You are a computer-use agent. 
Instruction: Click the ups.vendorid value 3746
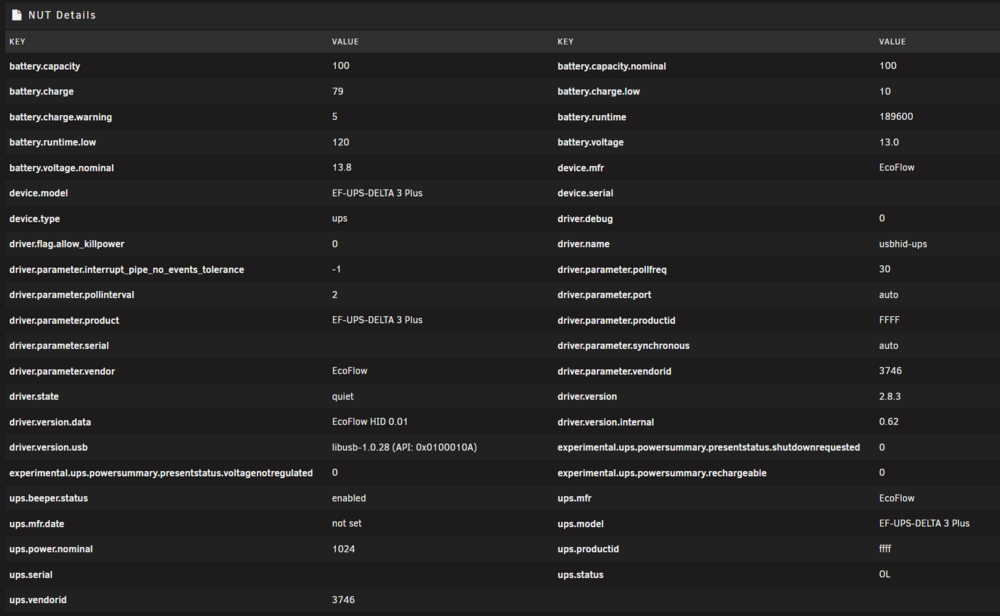343,600
